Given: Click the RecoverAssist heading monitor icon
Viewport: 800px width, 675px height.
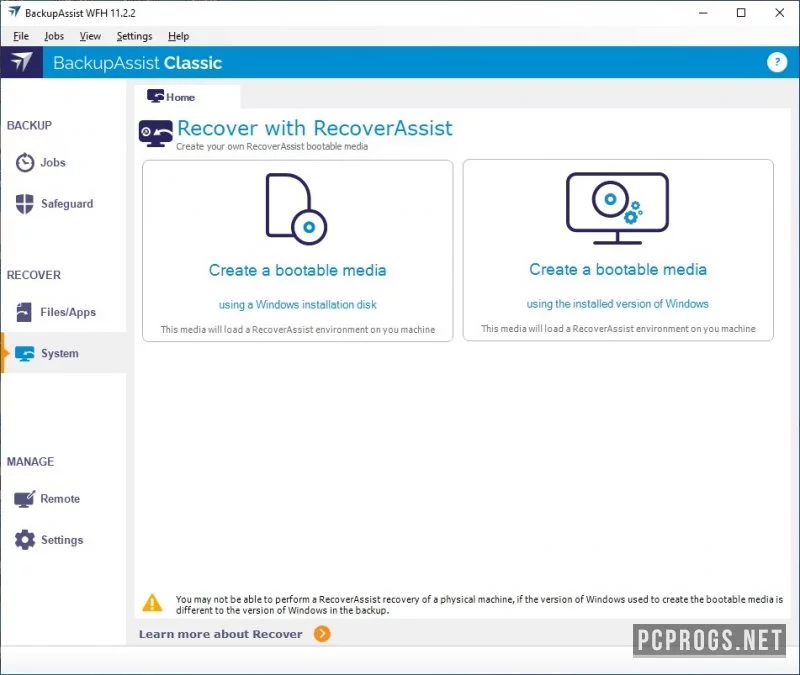Looking at the screenshot, I should tap(156, 134).
